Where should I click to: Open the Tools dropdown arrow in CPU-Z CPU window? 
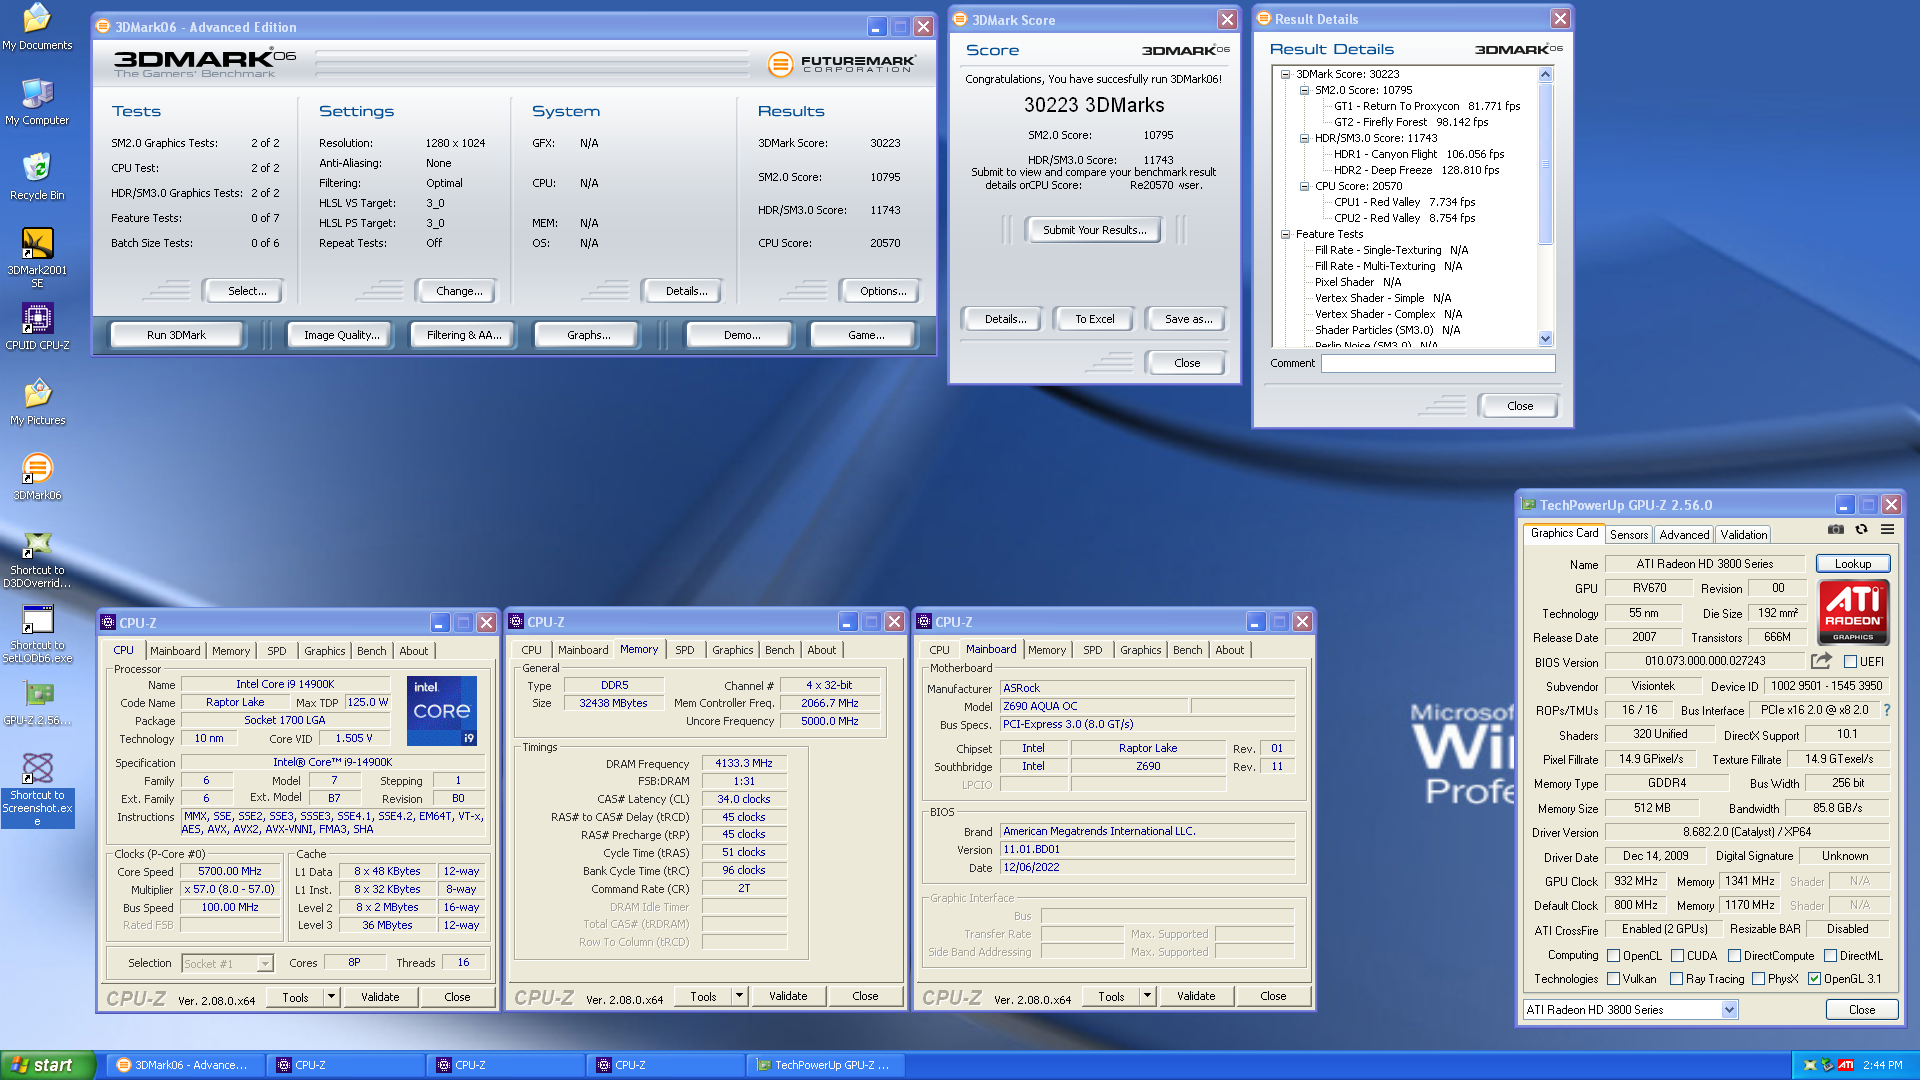coord(331,997)
